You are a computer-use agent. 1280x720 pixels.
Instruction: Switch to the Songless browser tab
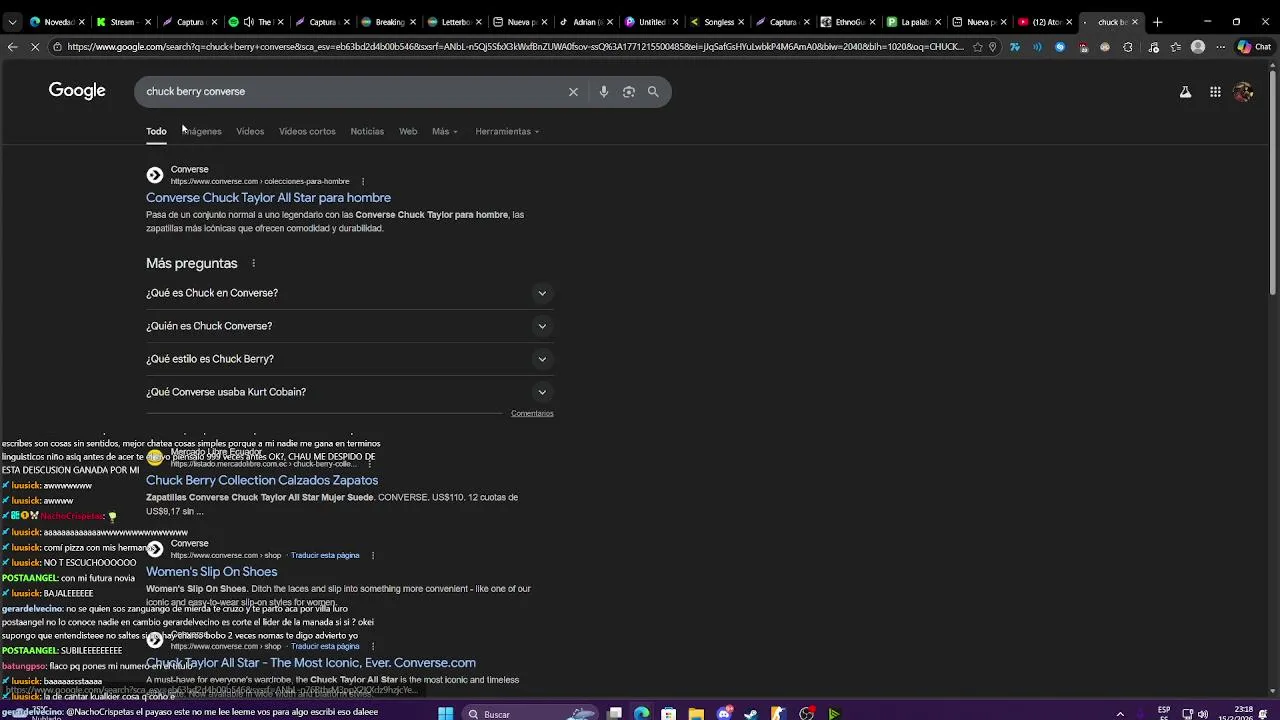point(718,22)
